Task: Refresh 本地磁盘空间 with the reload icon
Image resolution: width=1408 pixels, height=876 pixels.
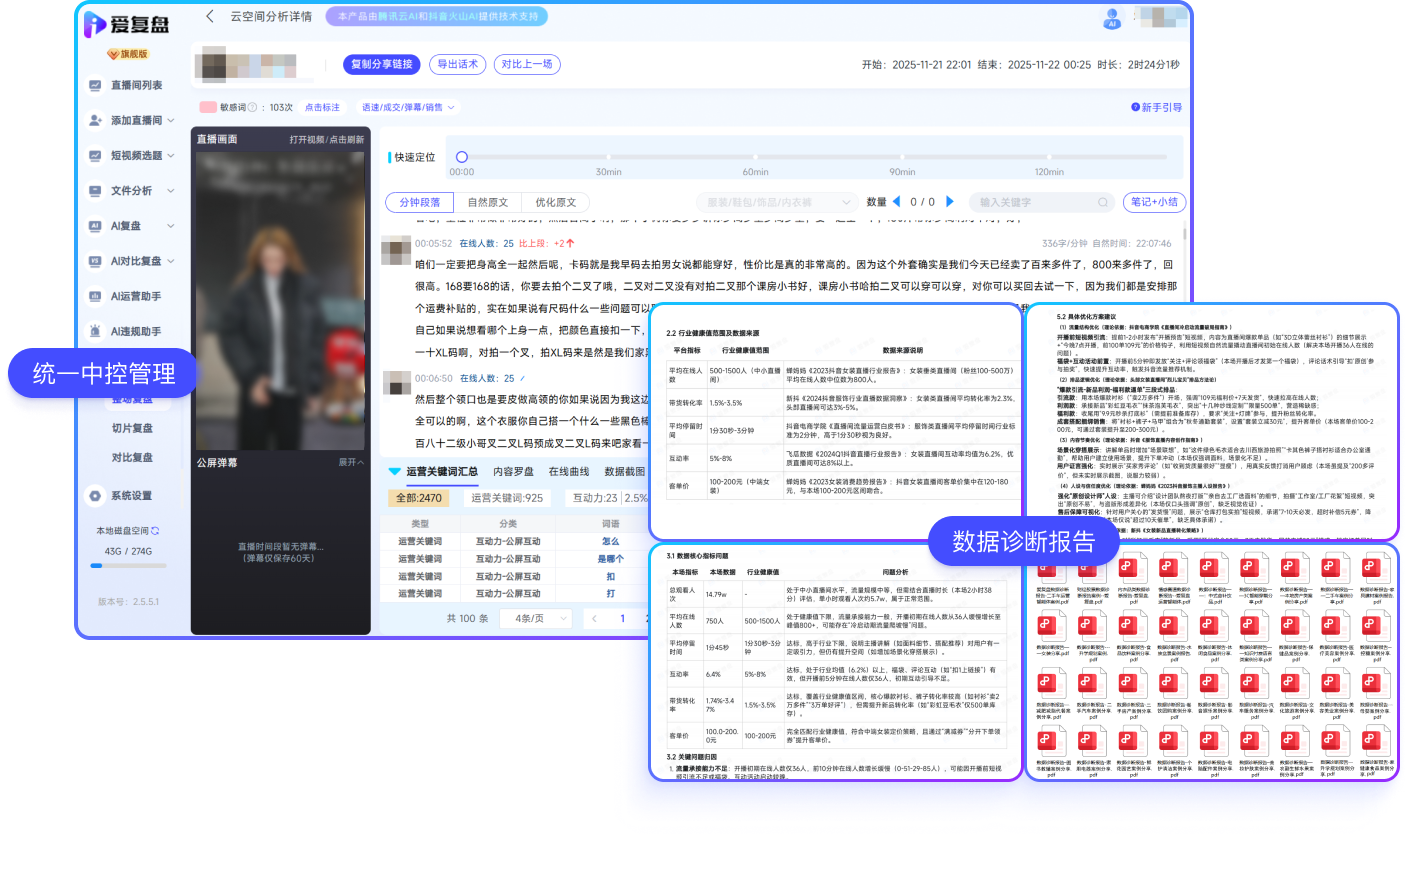Action: click(155, 531)
